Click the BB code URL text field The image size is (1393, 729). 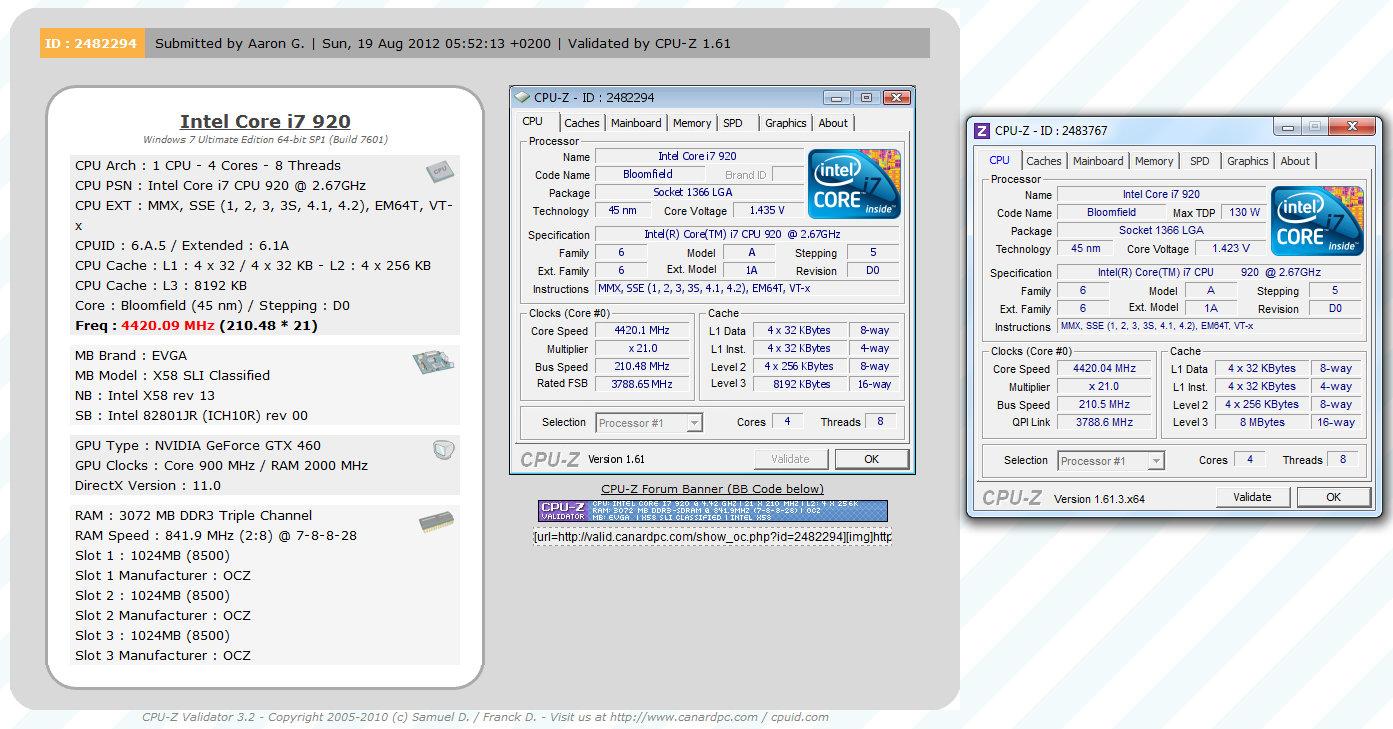712,537
